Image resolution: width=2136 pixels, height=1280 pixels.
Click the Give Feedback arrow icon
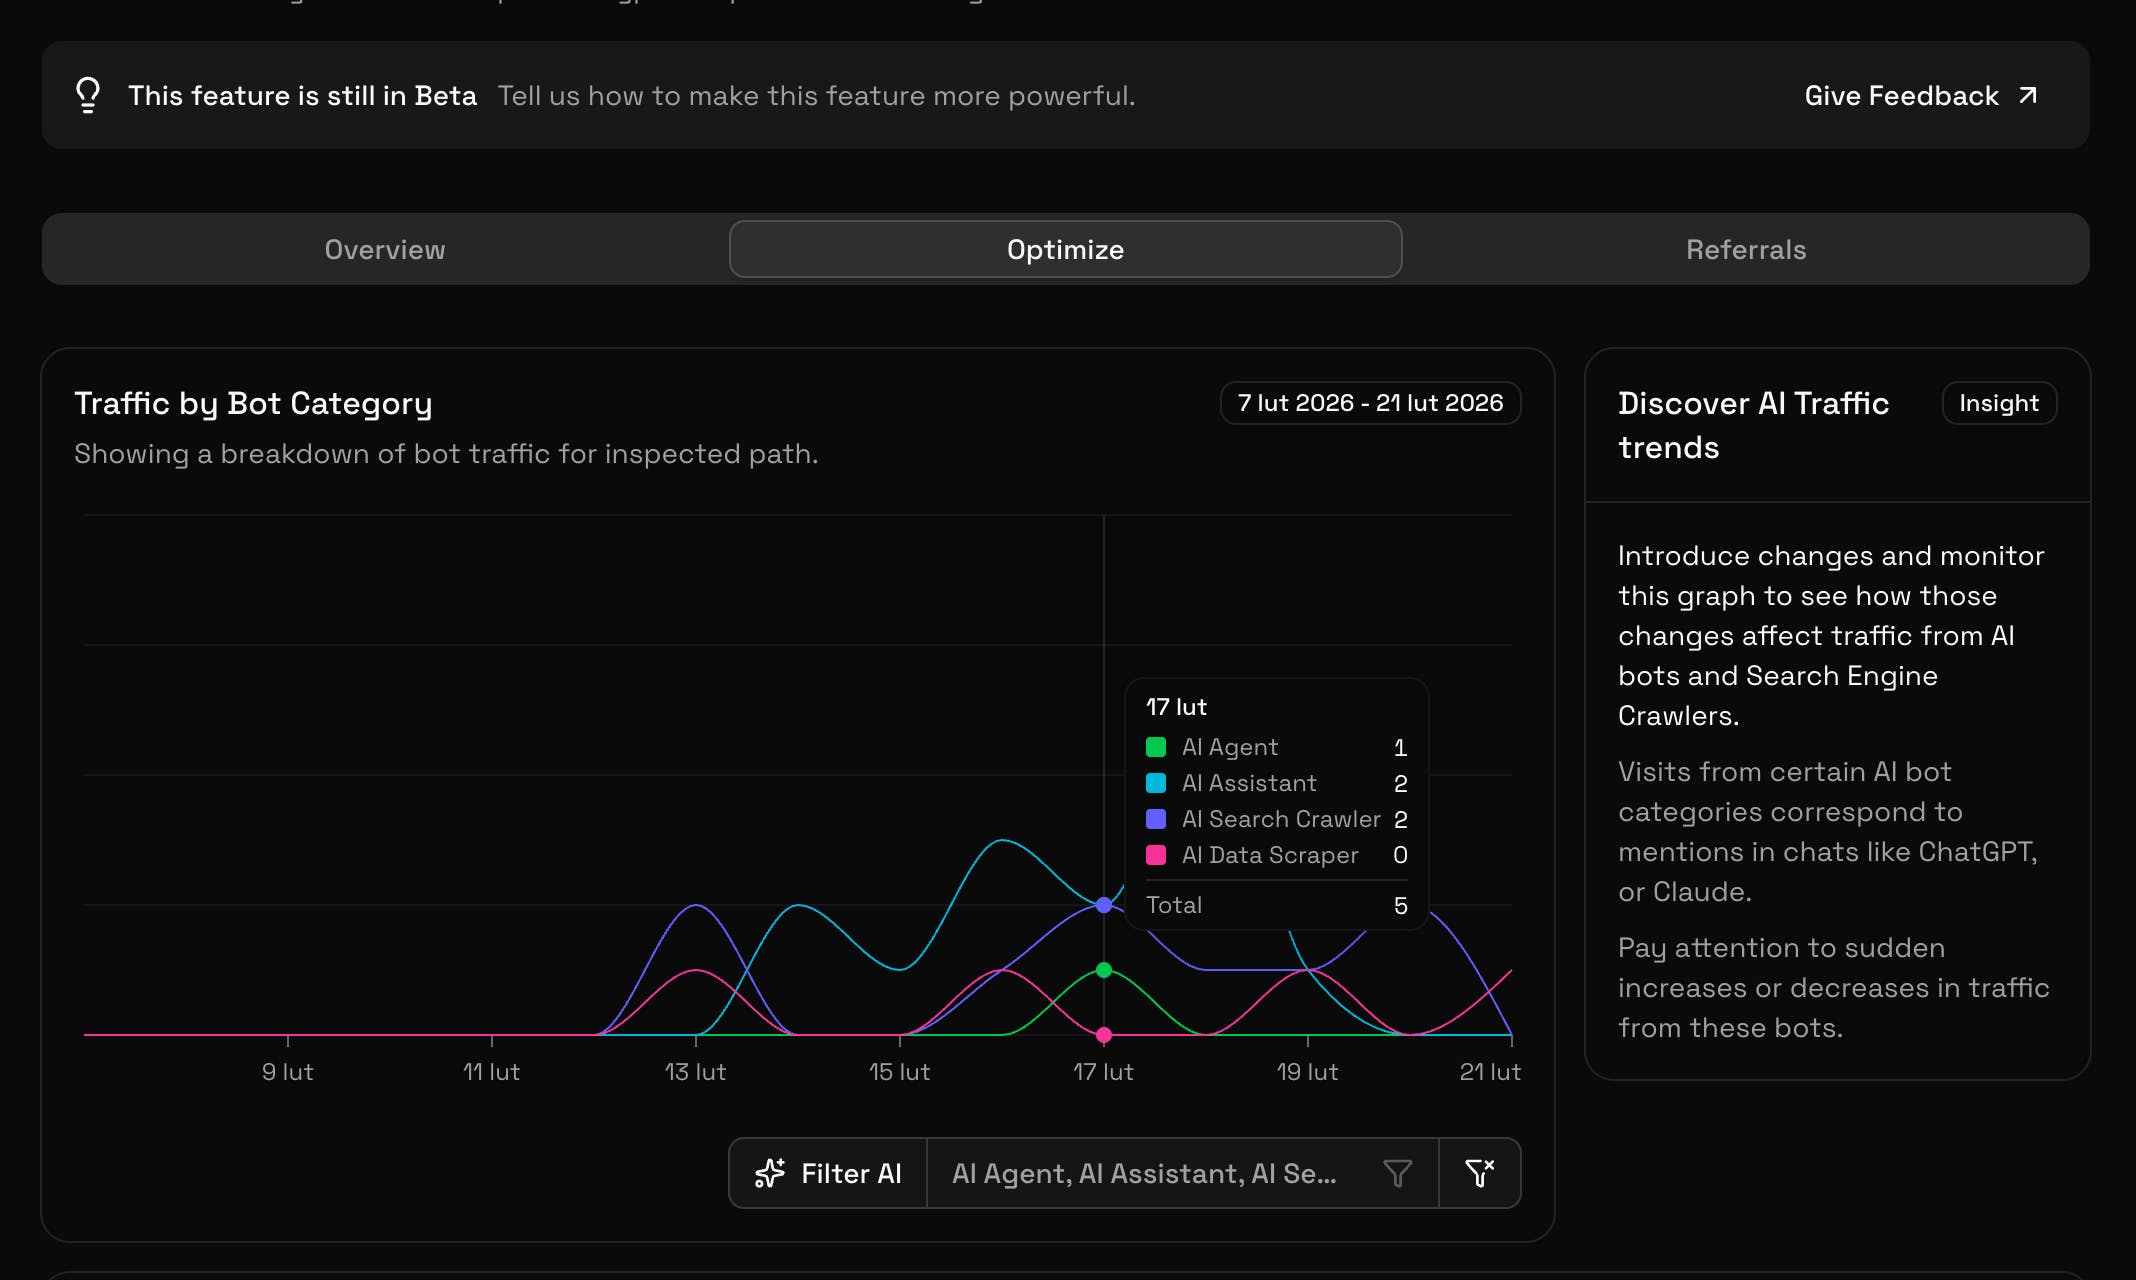click(x=2028, y=95)
